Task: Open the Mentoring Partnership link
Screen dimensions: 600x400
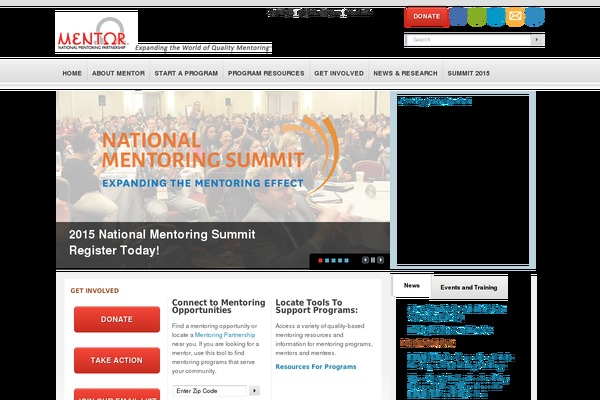Action: point(225,335)
